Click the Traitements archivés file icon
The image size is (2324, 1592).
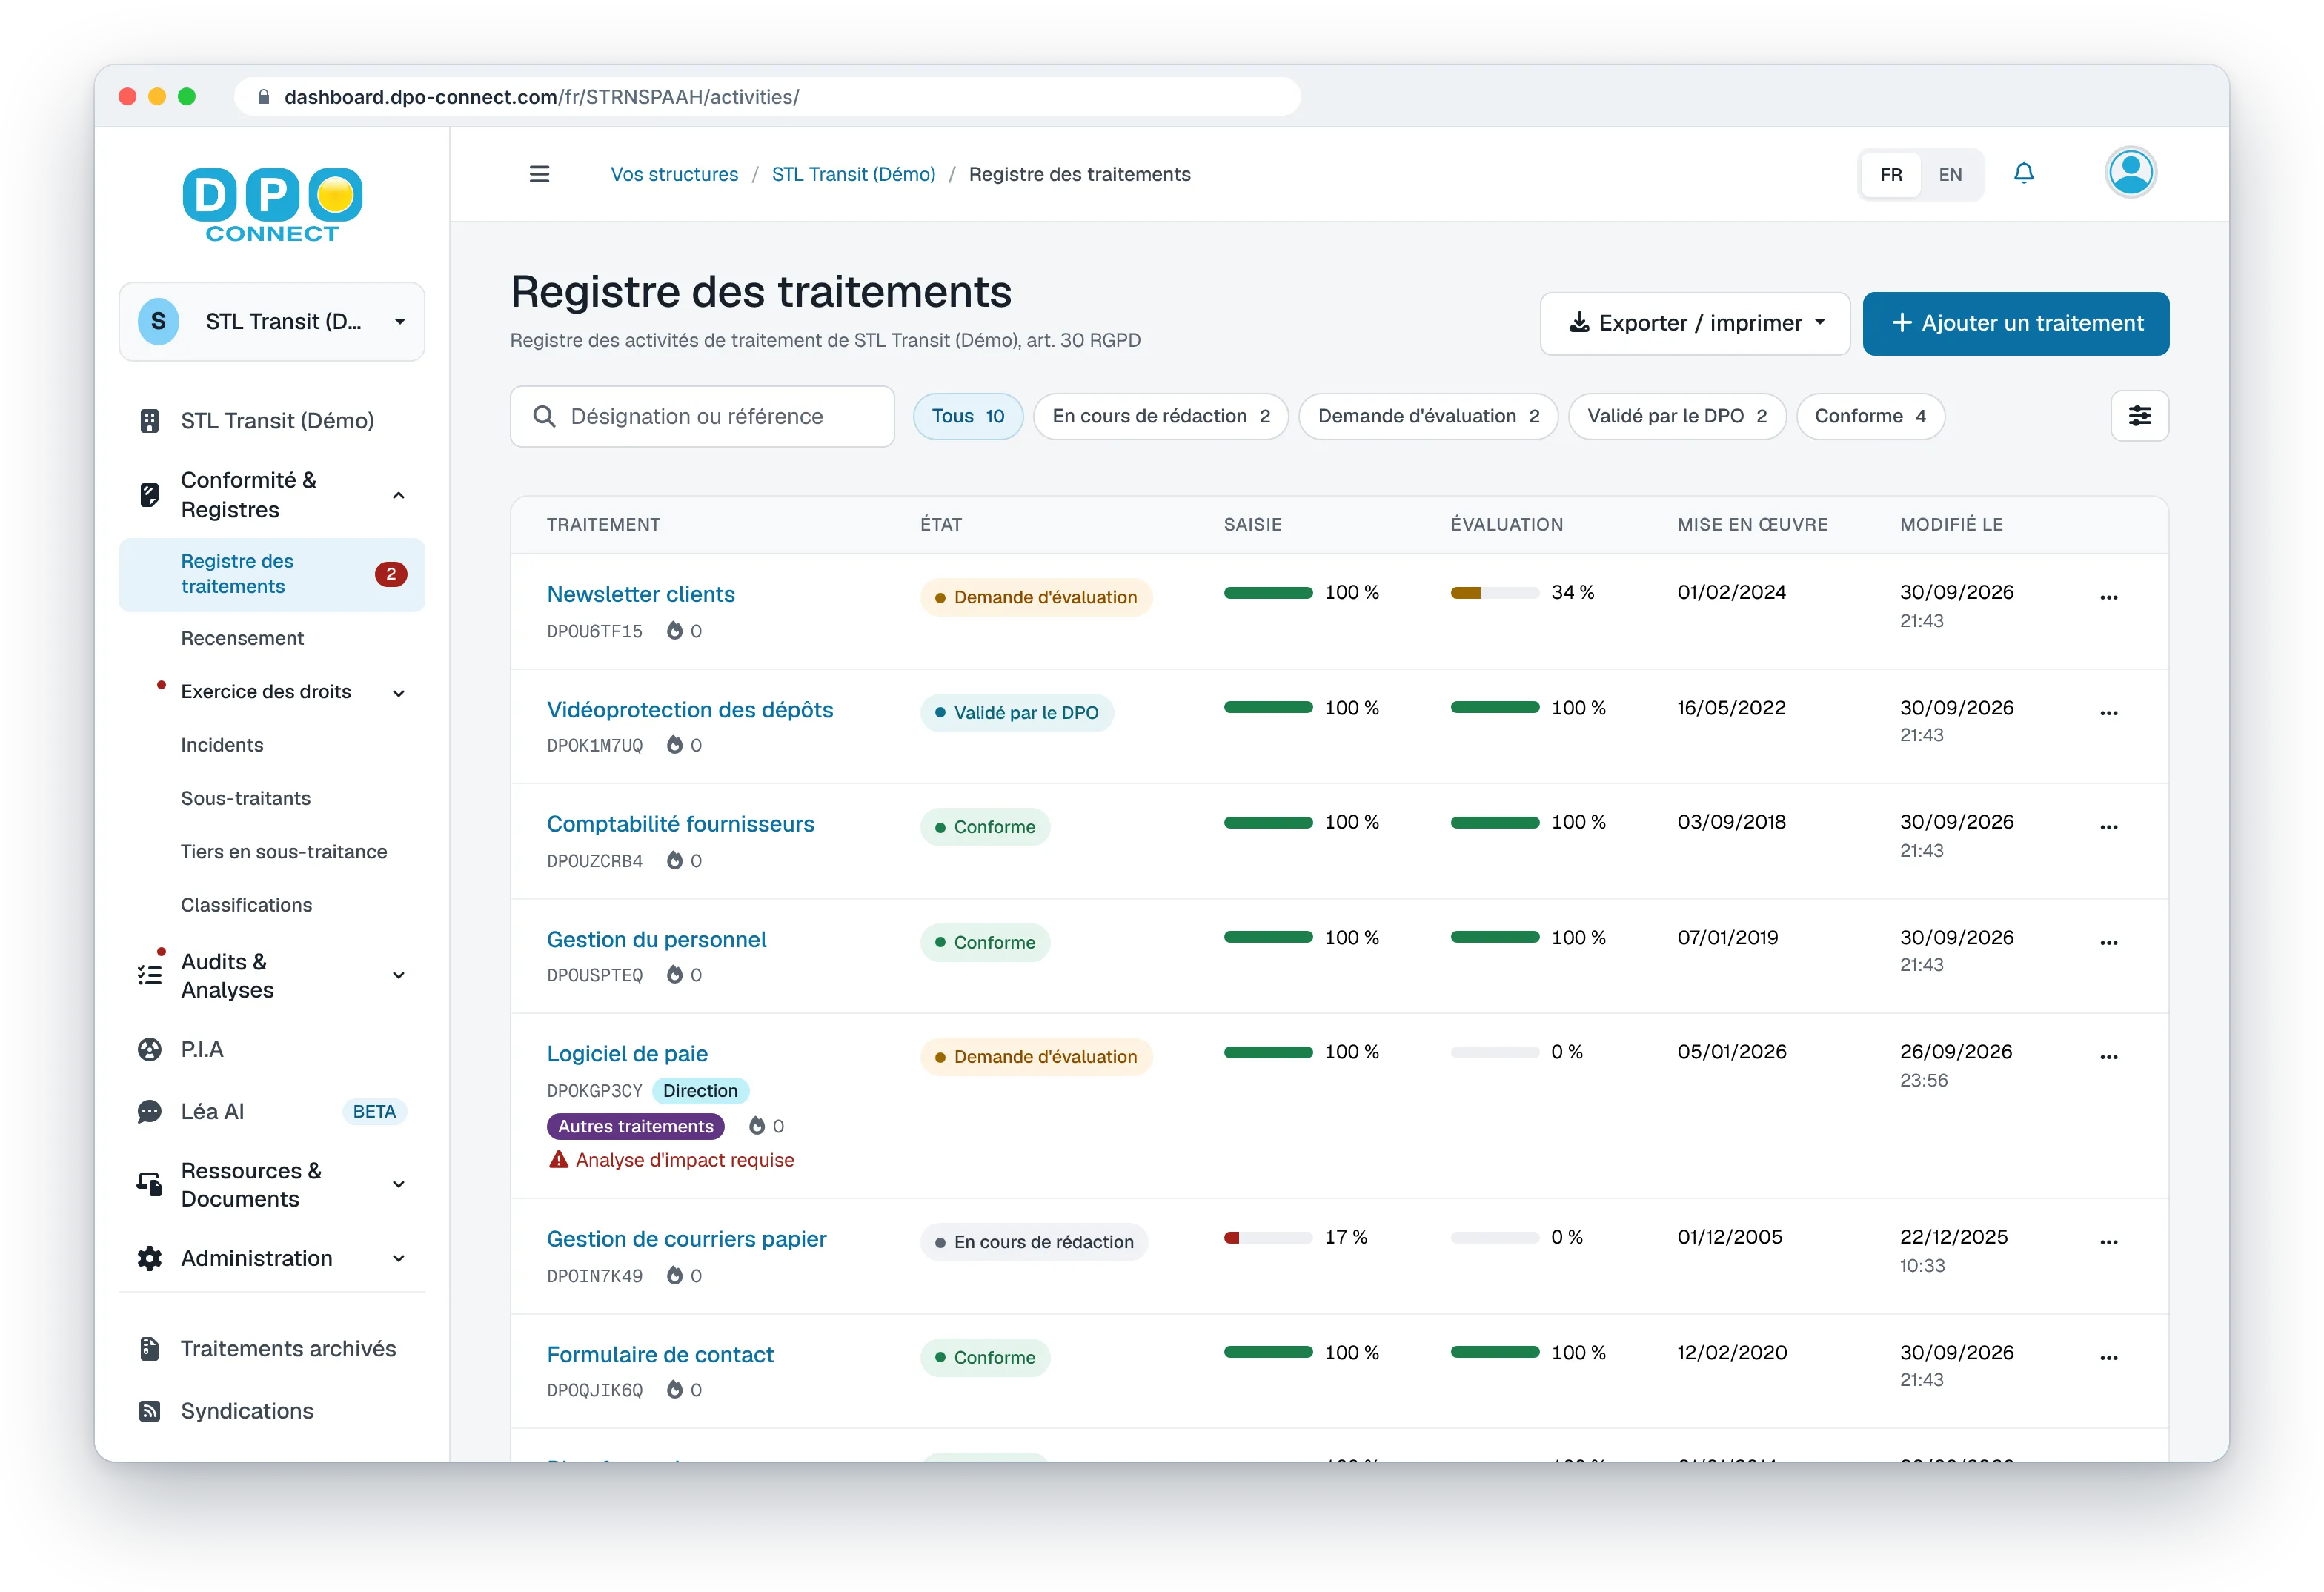click(149, 1348)
